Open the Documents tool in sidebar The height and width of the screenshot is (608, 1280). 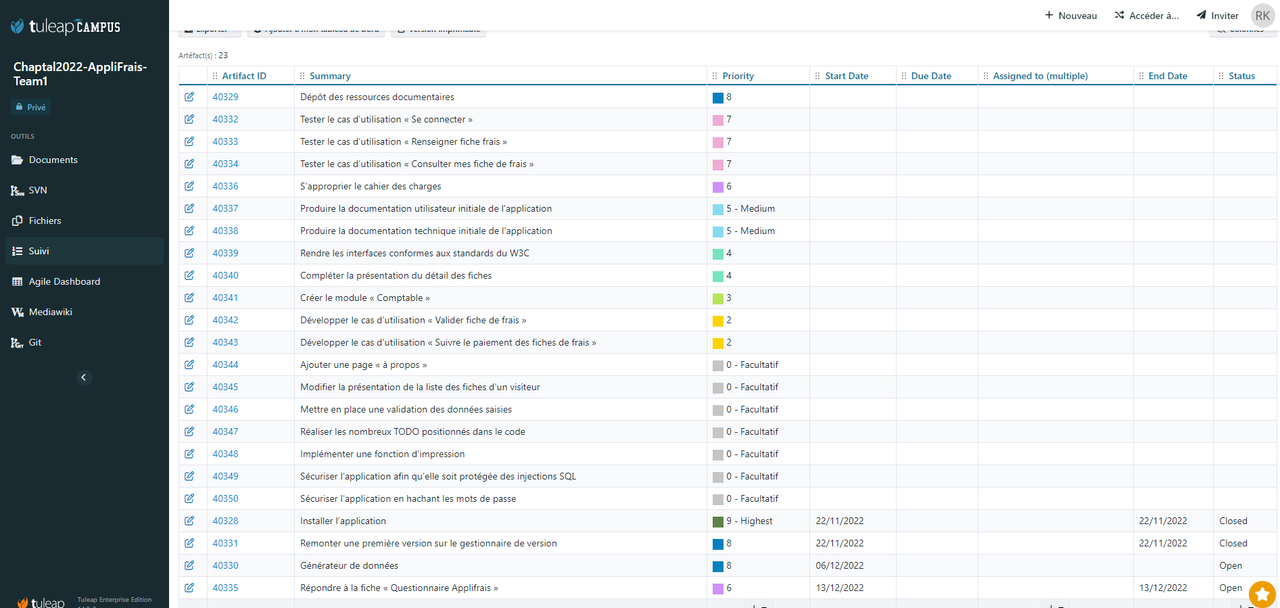tap(82, 160)
